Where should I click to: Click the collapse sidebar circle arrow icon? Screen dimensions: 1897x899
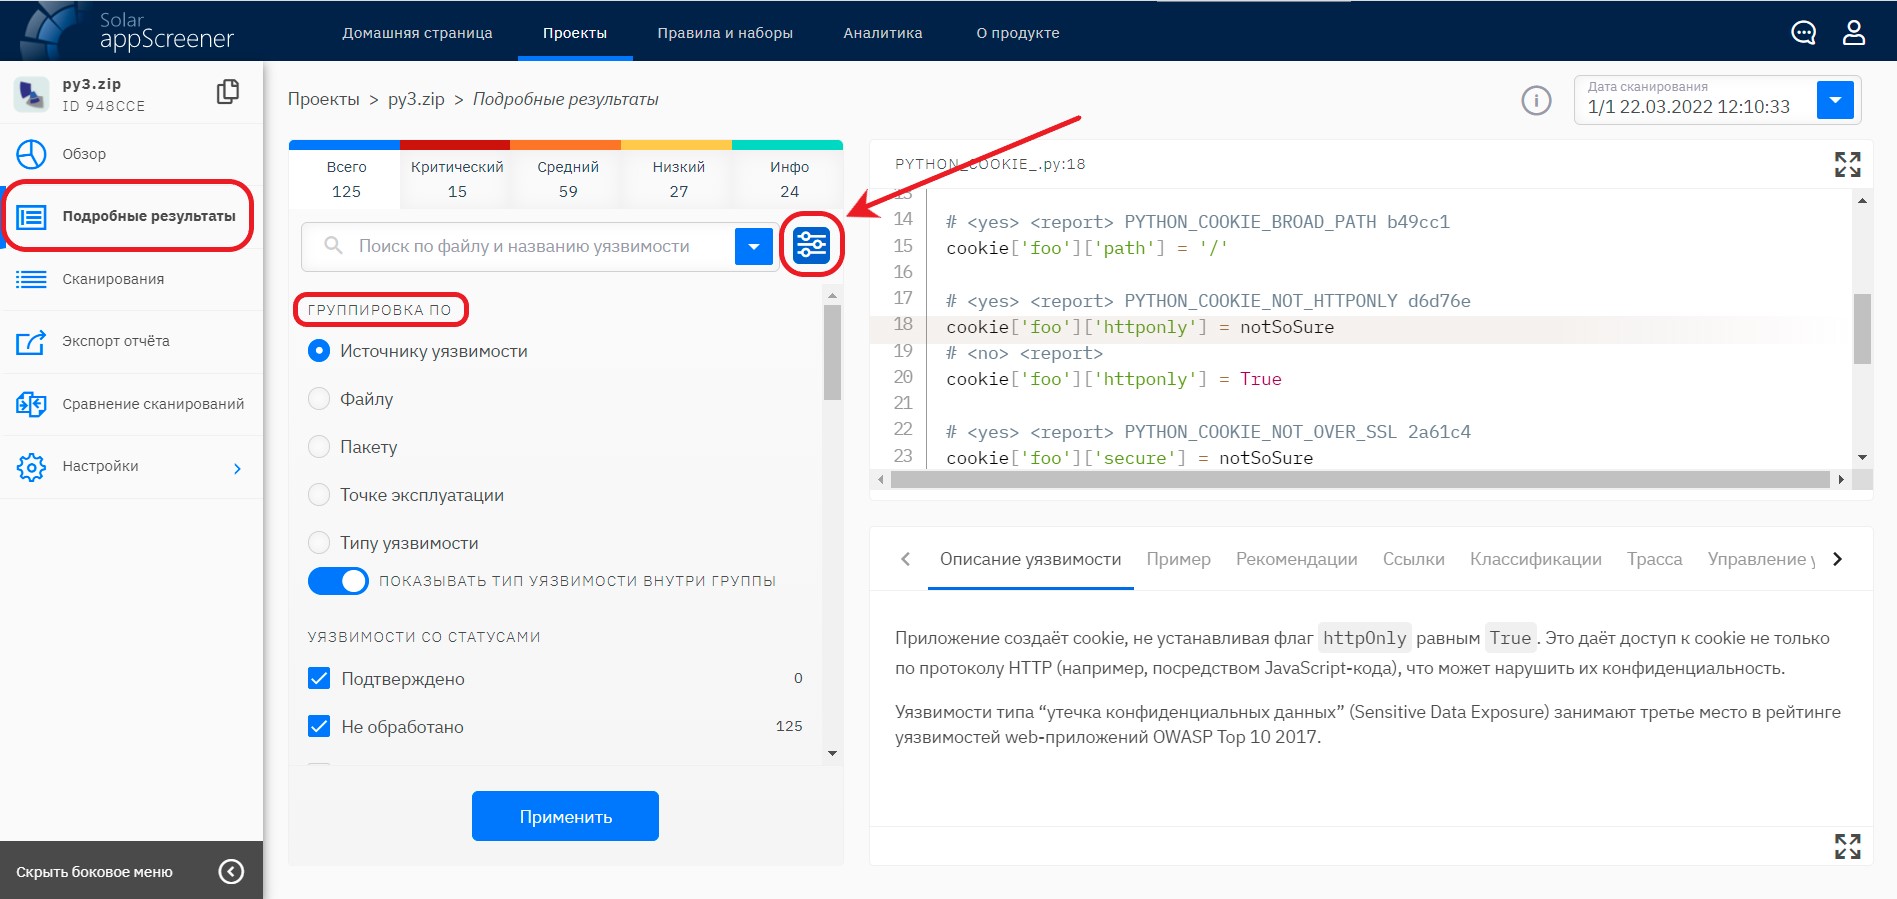(231, 872)
